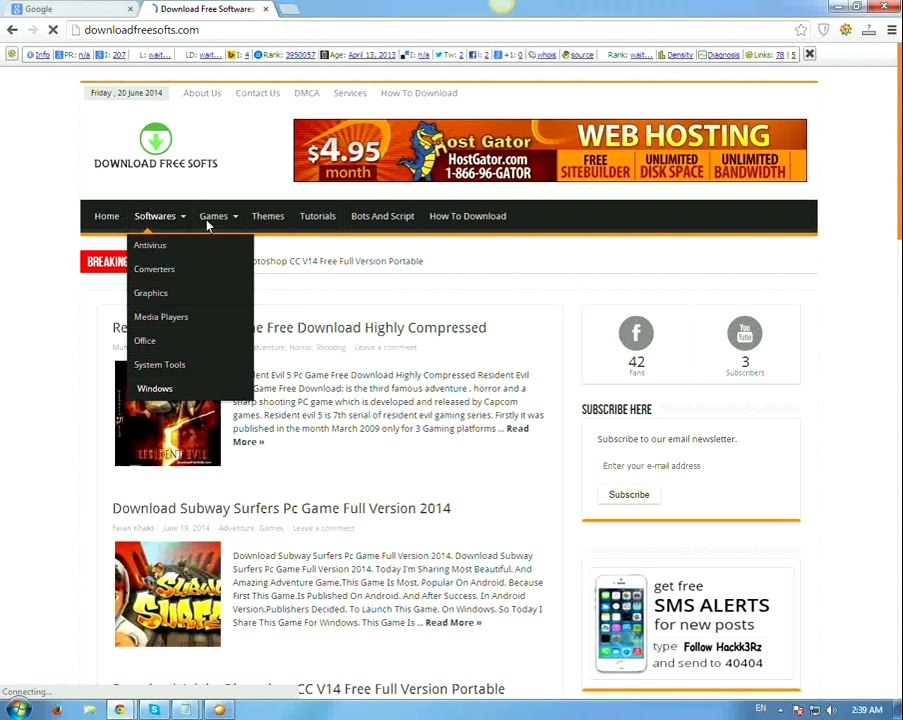
Task: Open Firefox from the taskbar
Action: tap(56, 710)
